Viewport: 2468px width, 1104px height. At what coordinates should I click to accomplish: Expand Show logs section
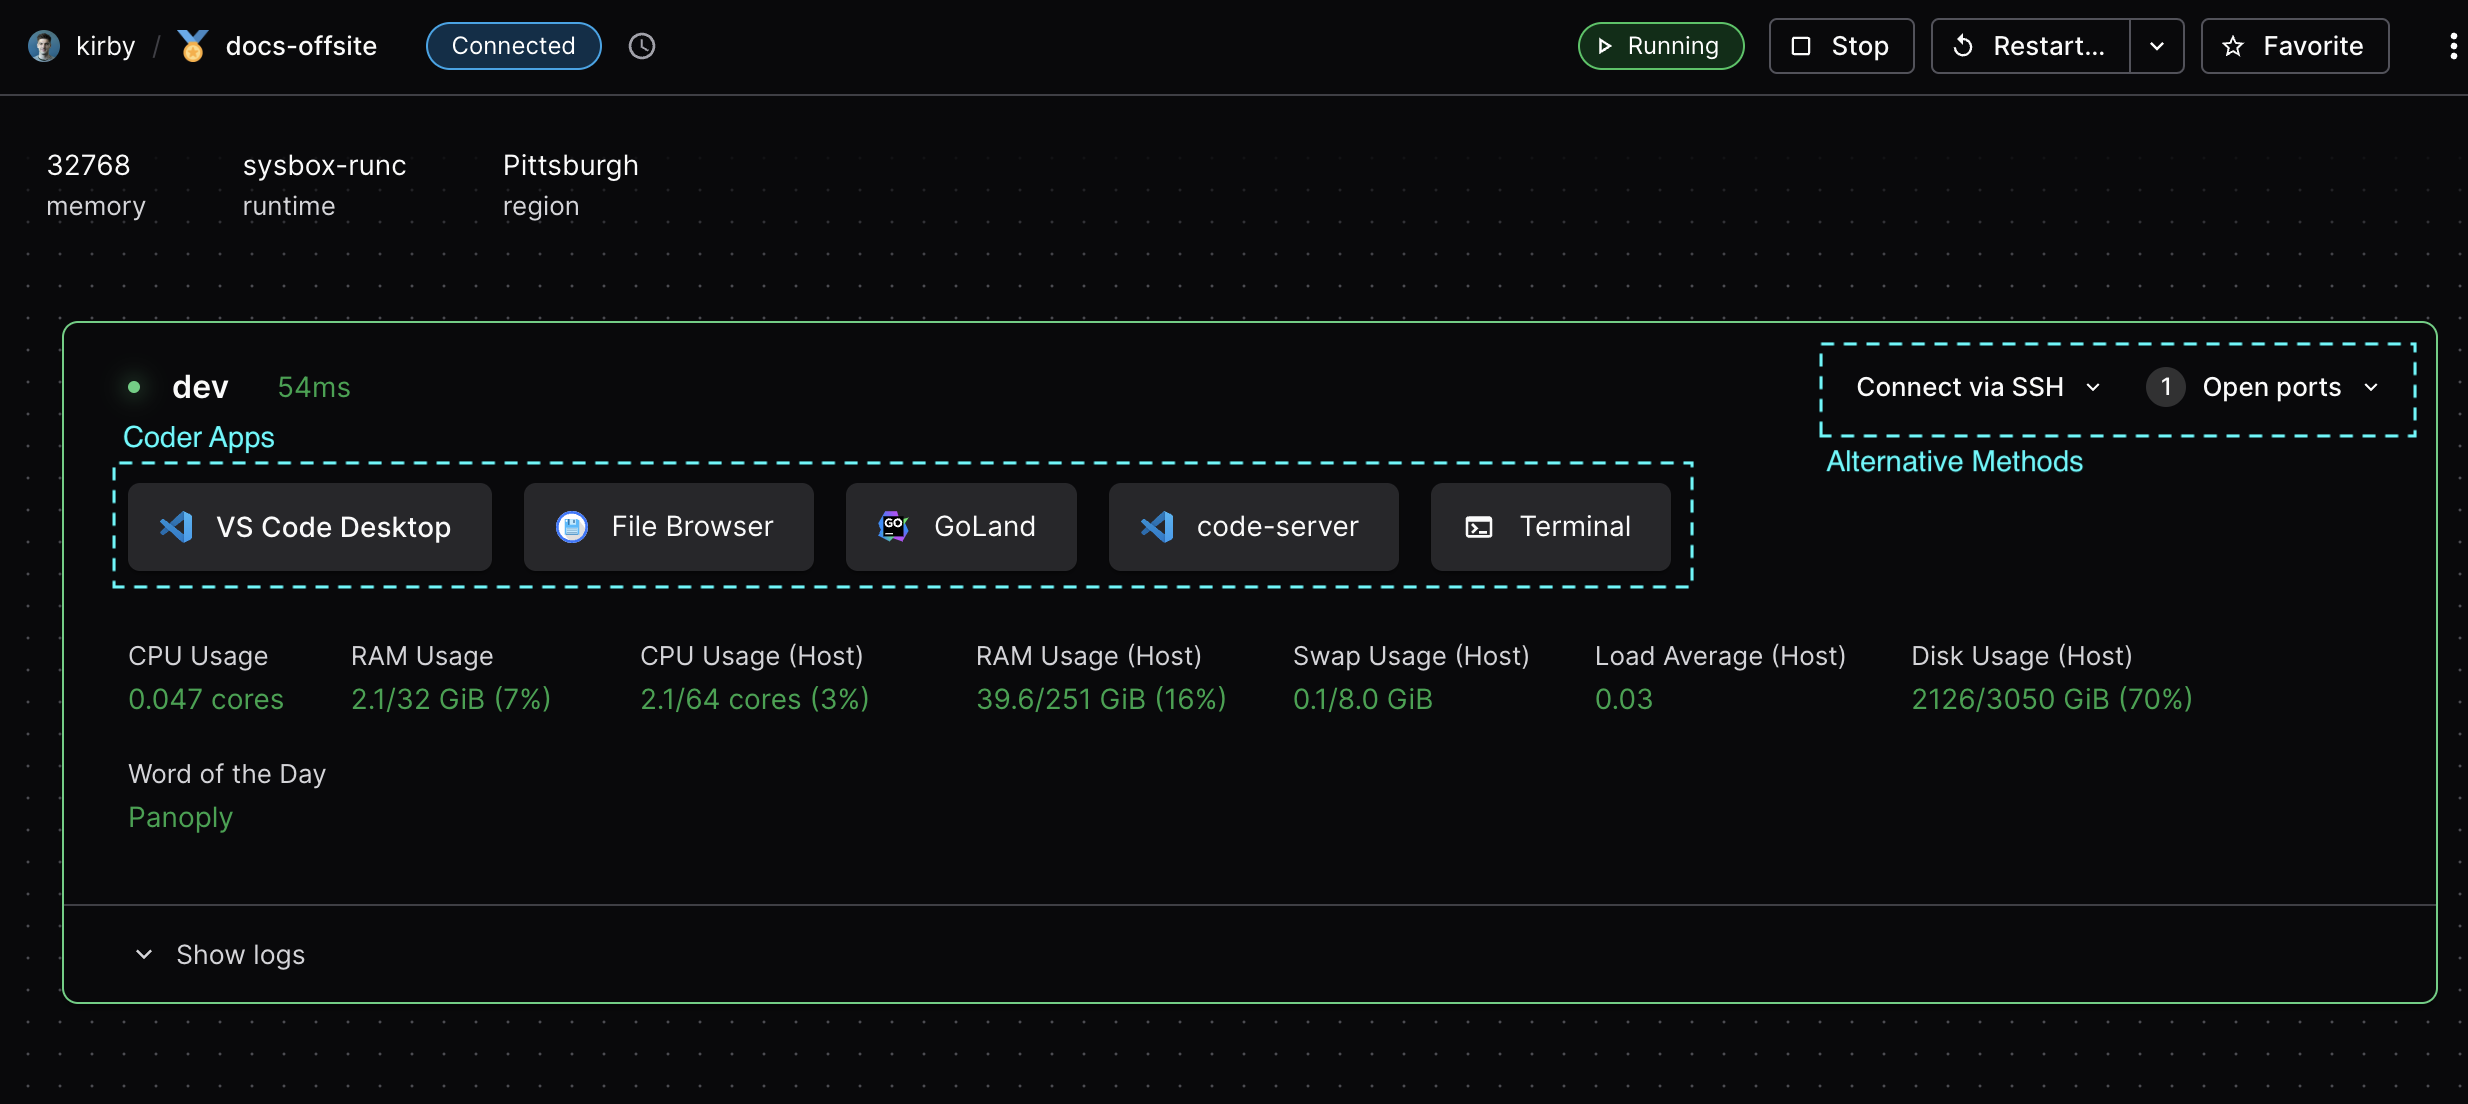(220, 955)
